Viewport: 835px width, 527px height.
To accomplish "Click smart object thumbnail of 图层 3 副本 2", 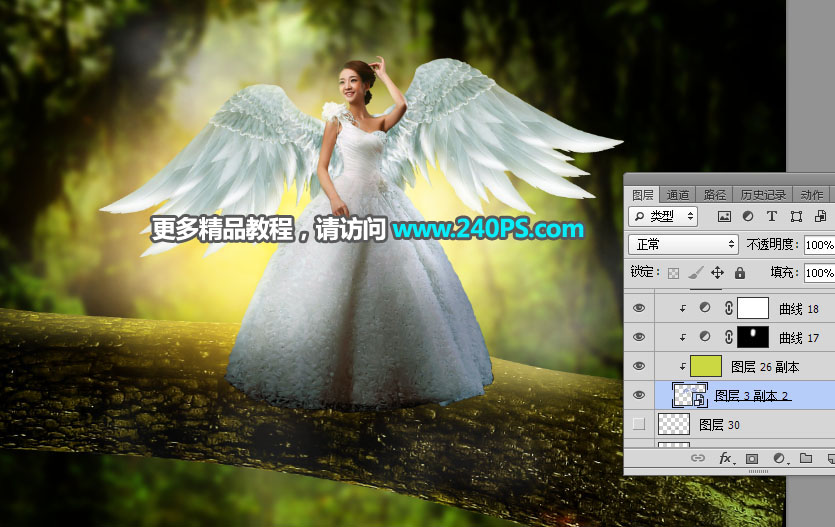I will (690, 395).
